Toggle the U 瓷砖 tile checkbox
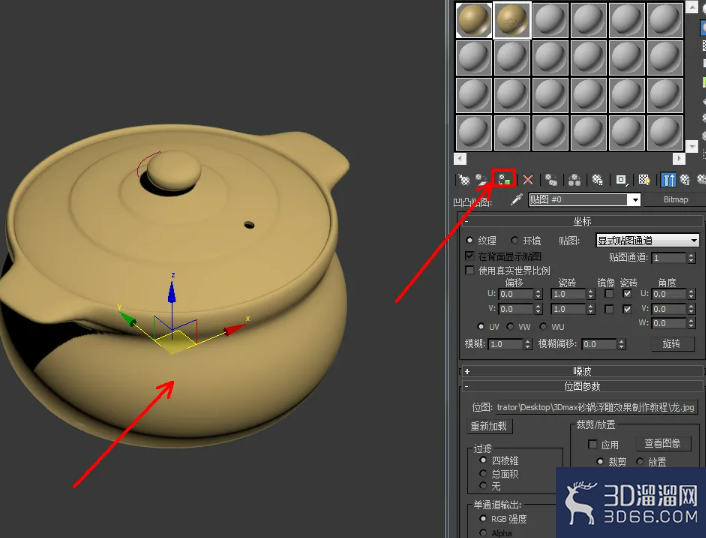Viewport: 706px width, 538px height. pos(627,294)
